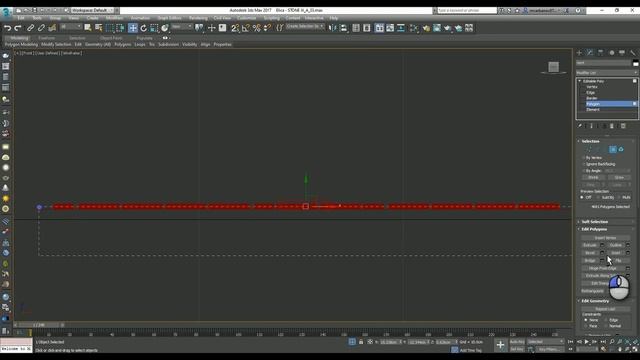
Task: Activate the Select and Move tool
Action: click(133, 28)
